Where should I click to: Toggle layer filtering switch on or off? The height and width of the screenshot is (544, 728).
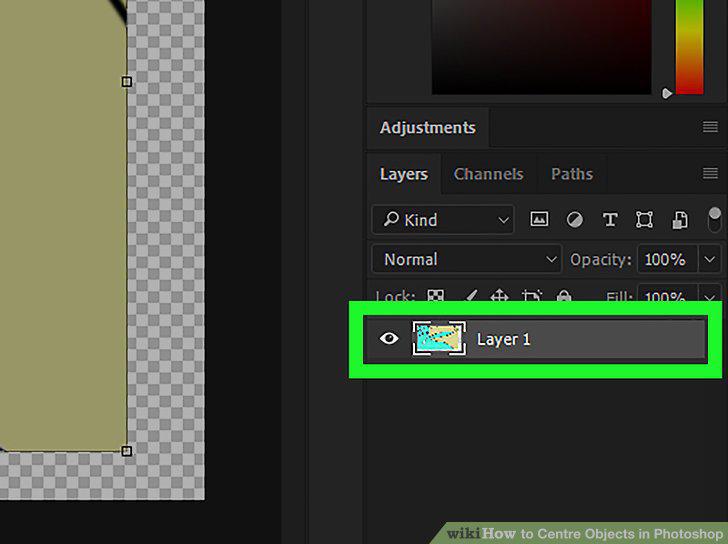click(714, 220)
